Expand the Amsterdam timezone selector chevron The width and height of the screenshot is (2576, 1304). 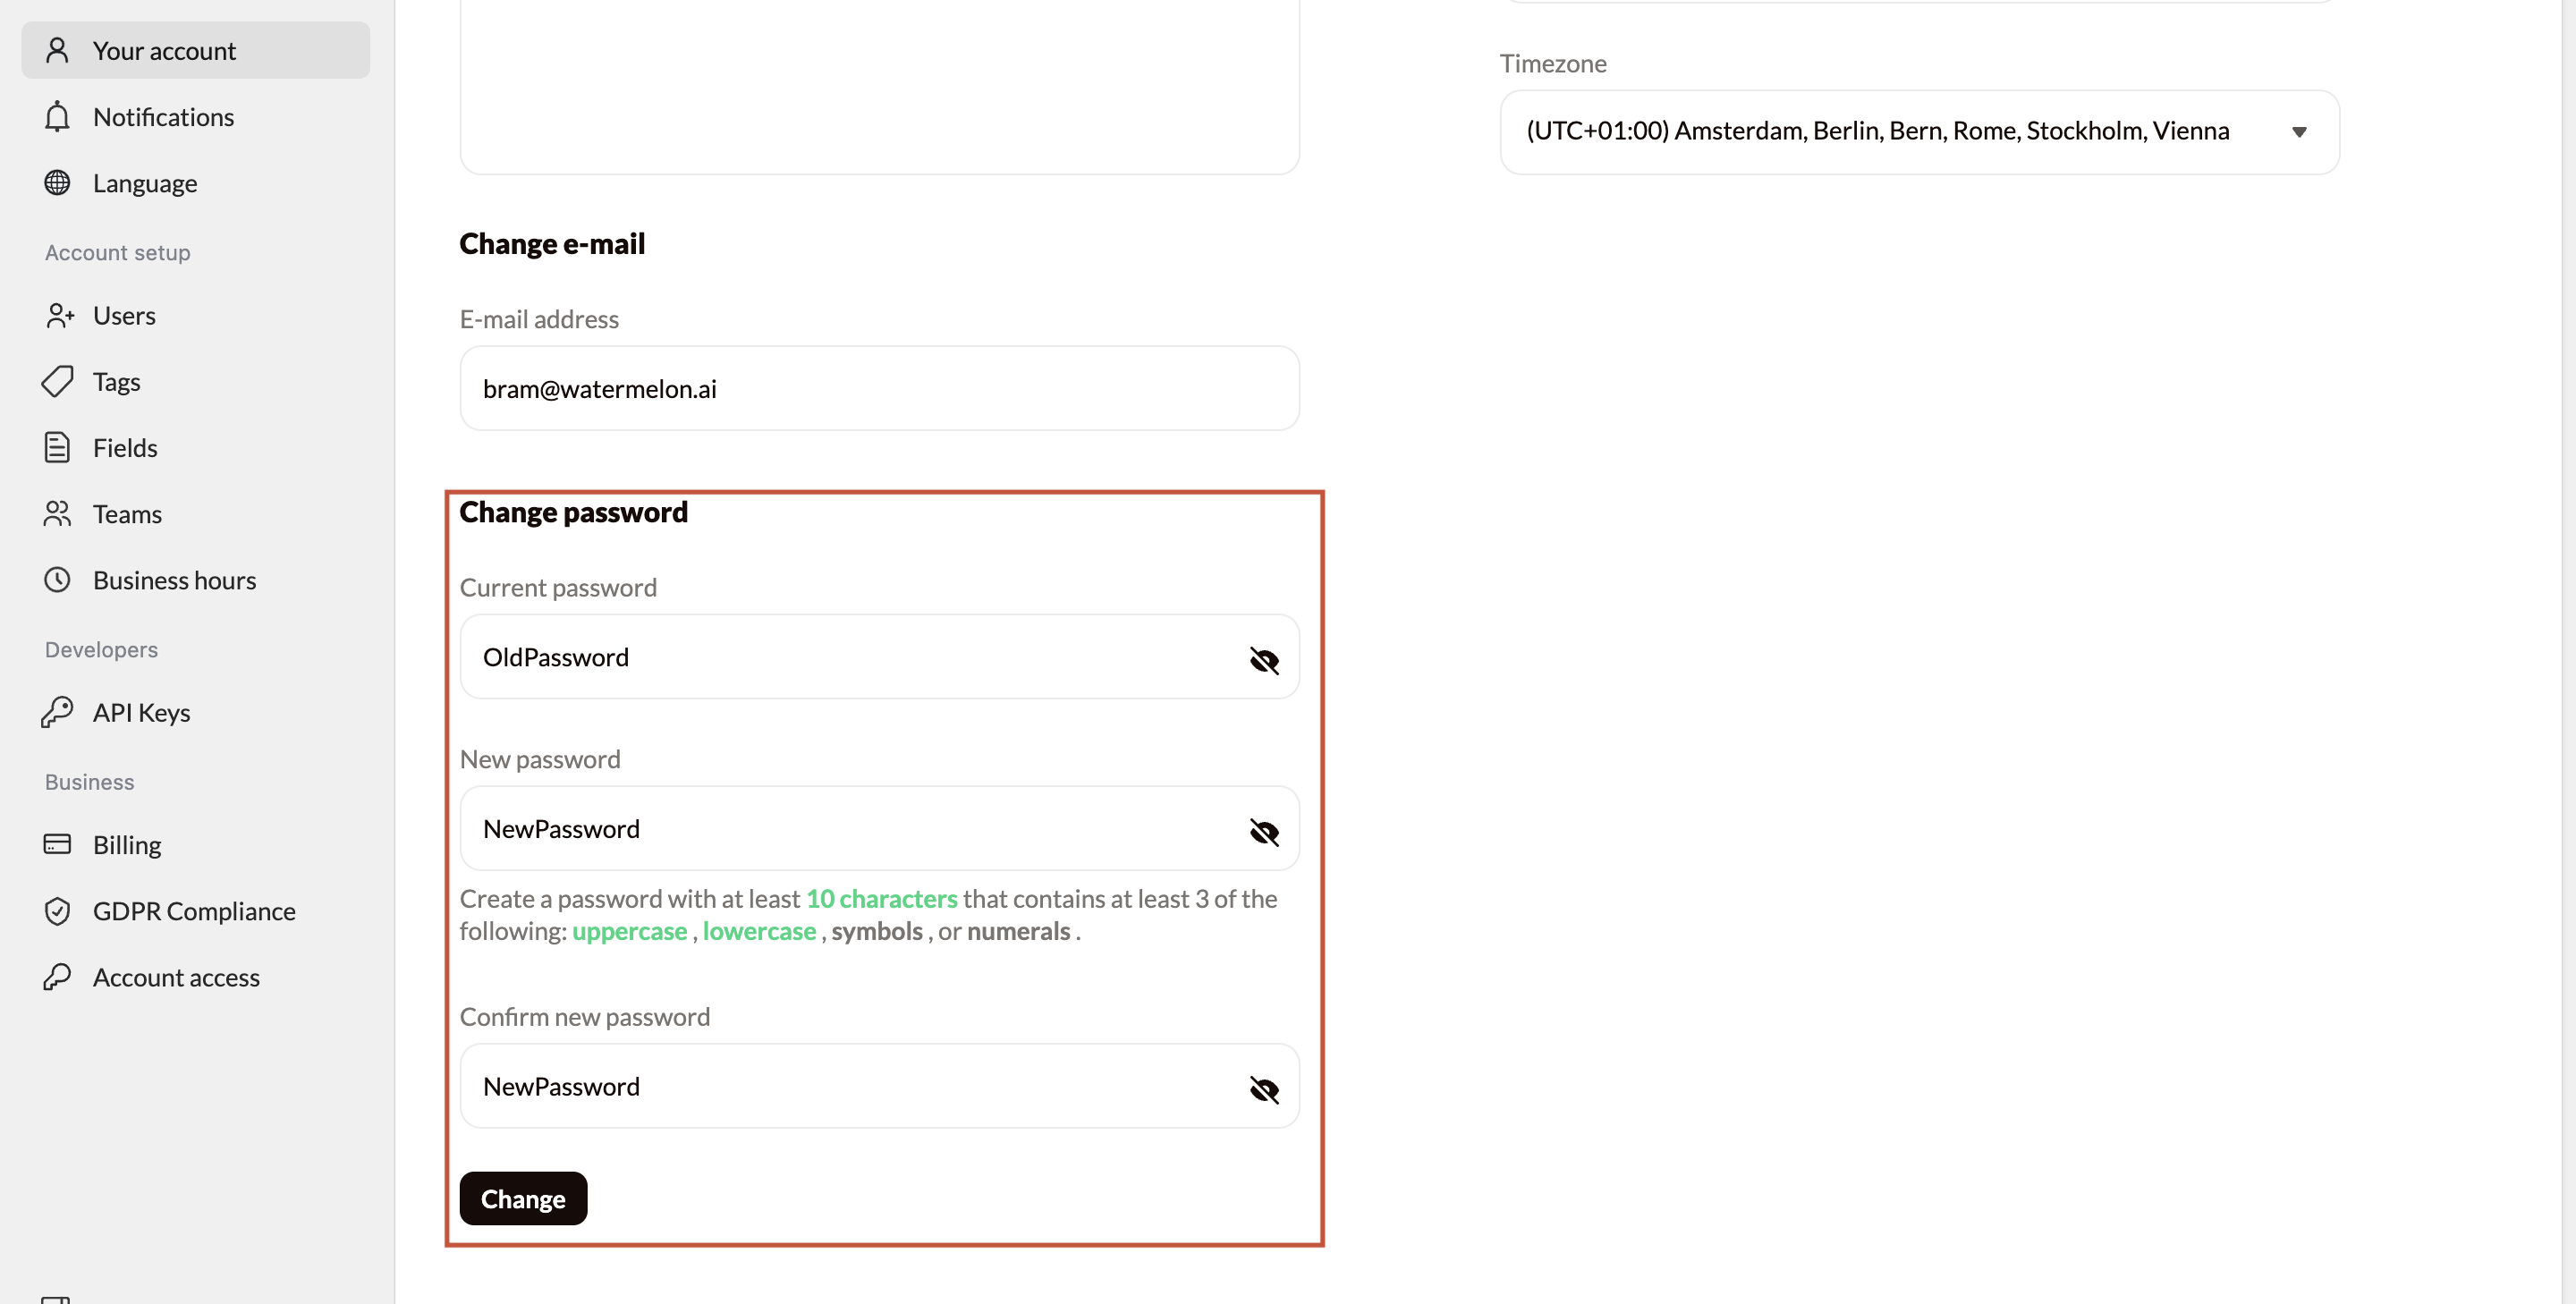click(2299, 131)
